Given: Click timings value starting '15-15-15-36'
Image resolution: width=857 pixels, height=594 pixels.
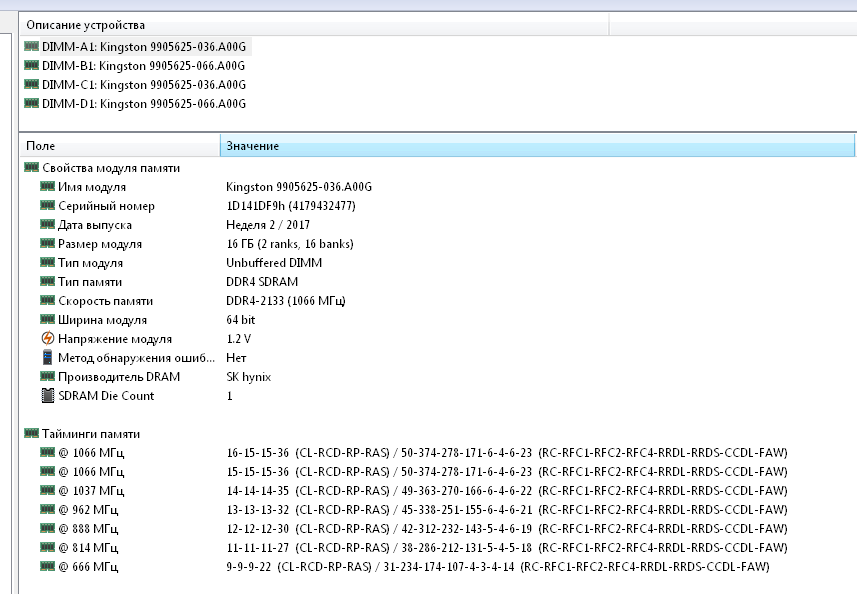Looking at the screenshot, I should tap(507, 472).
